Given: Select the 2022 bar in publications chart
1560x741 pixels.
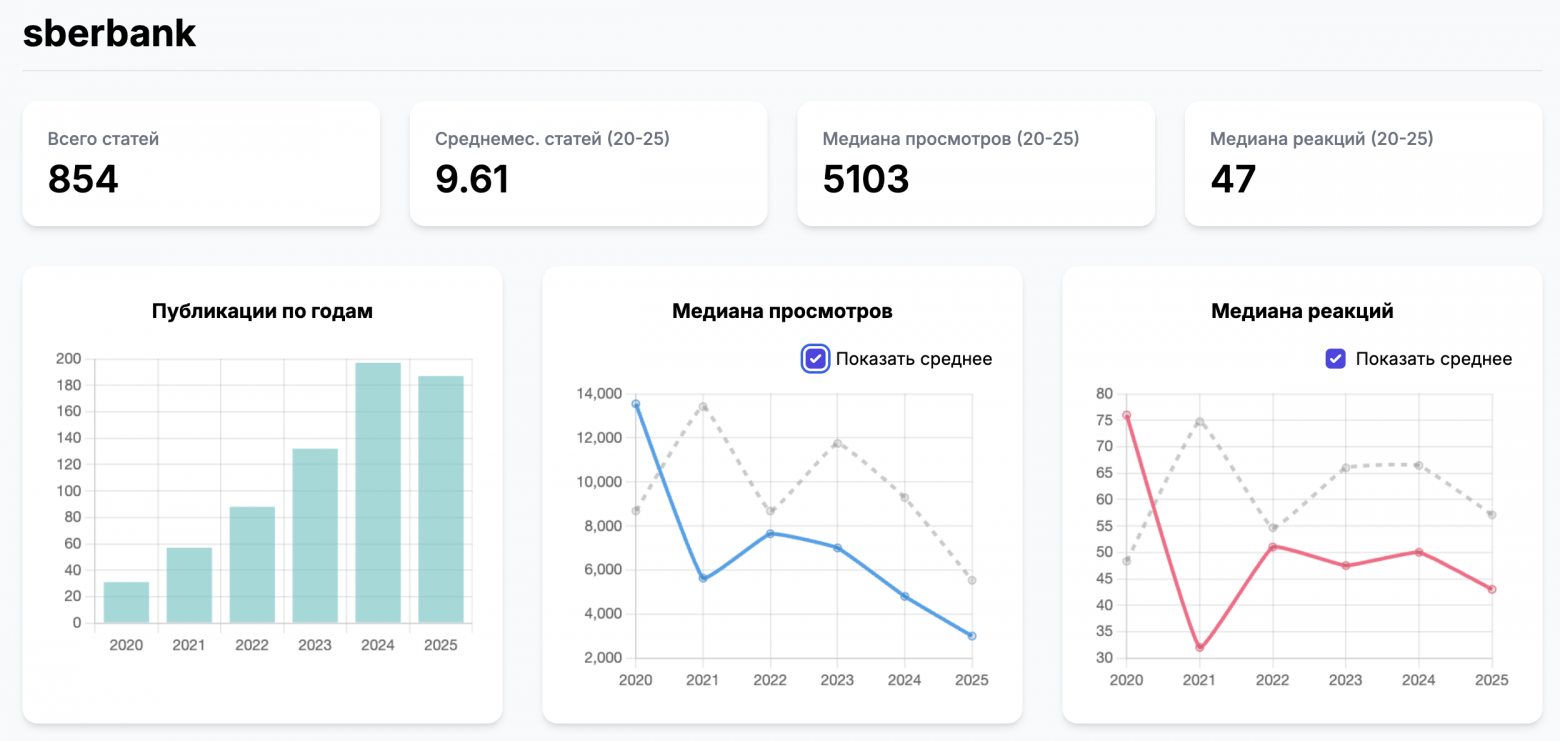Looking at the screenshot, I should point(252,565).
